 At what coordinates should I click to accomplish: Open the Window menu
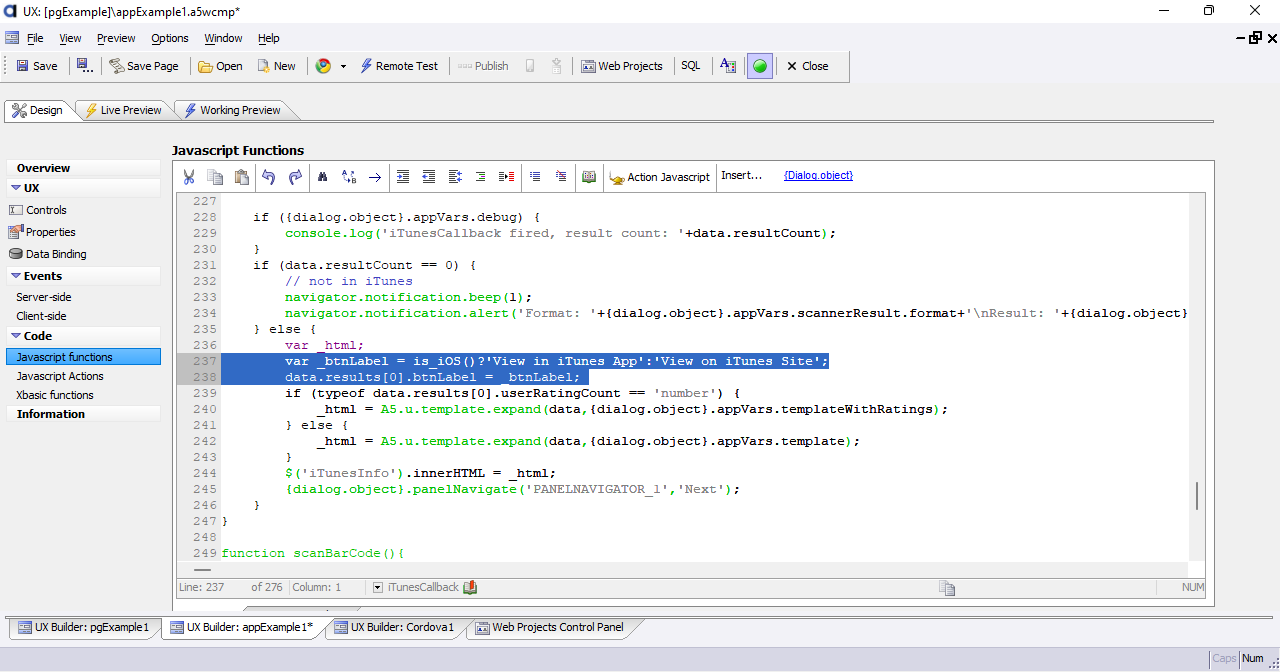pos(223,38)
